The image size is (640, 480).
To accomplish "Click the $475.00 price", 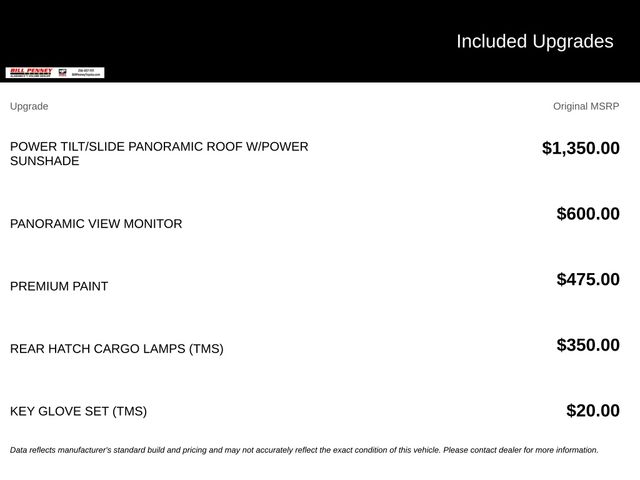I will [x=588, y=279].
